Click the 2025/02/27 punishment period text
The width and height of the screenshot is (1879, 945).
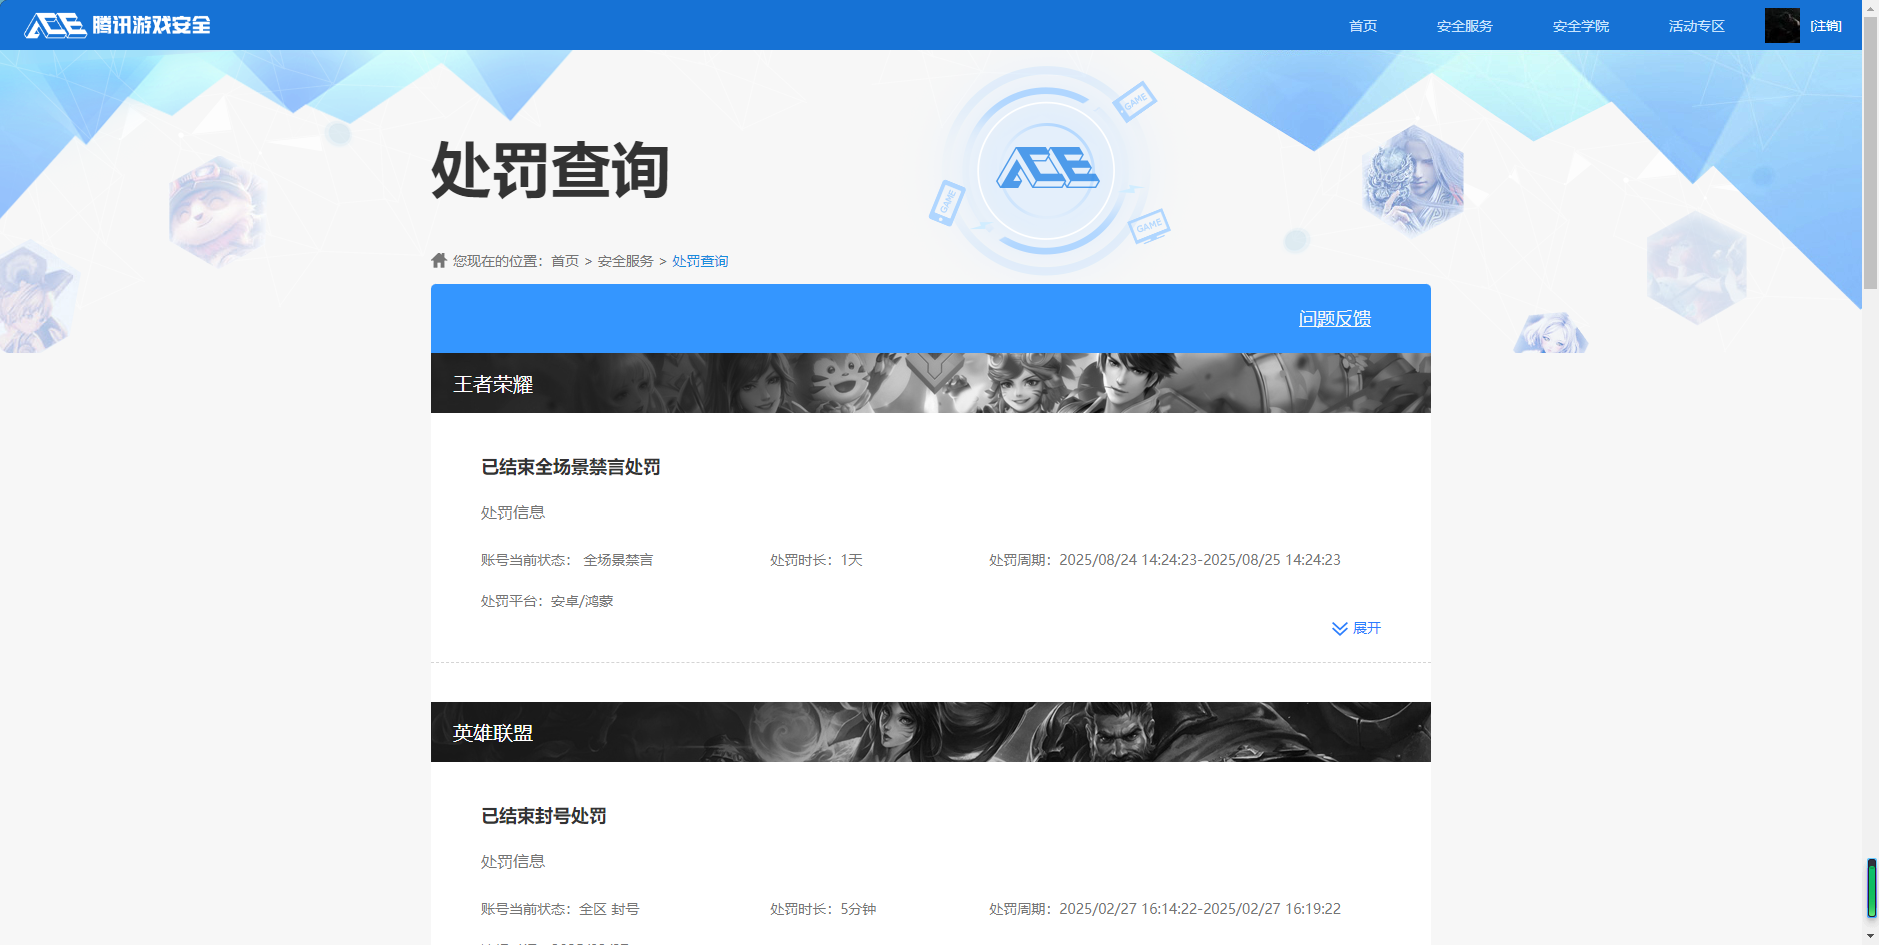pos(1165,909)
